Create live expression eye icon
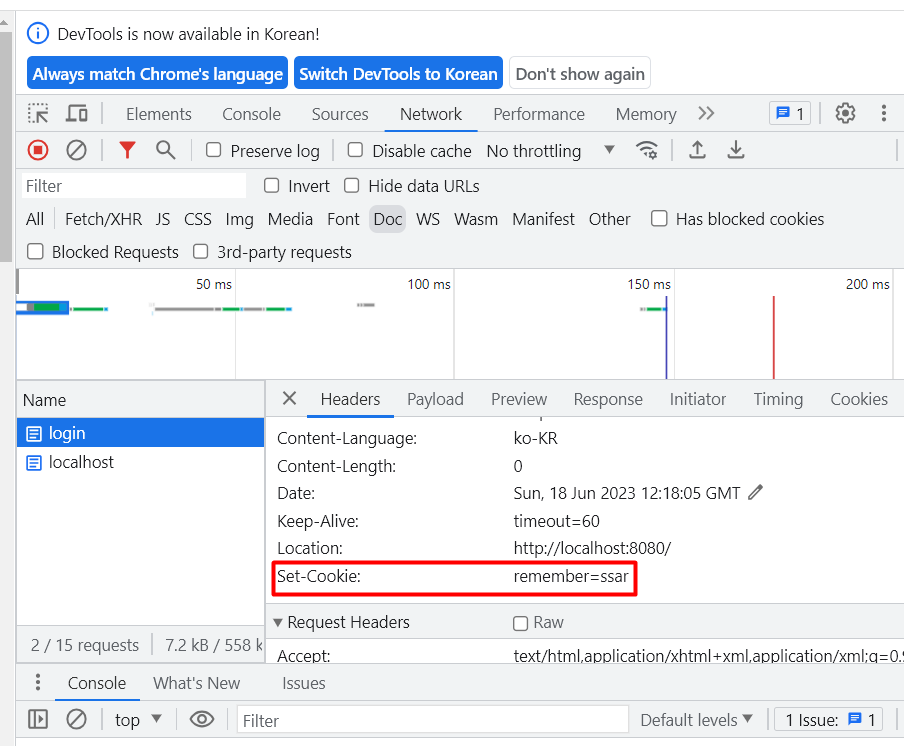This screenshot has width=904, height=746. click(202, 719)
